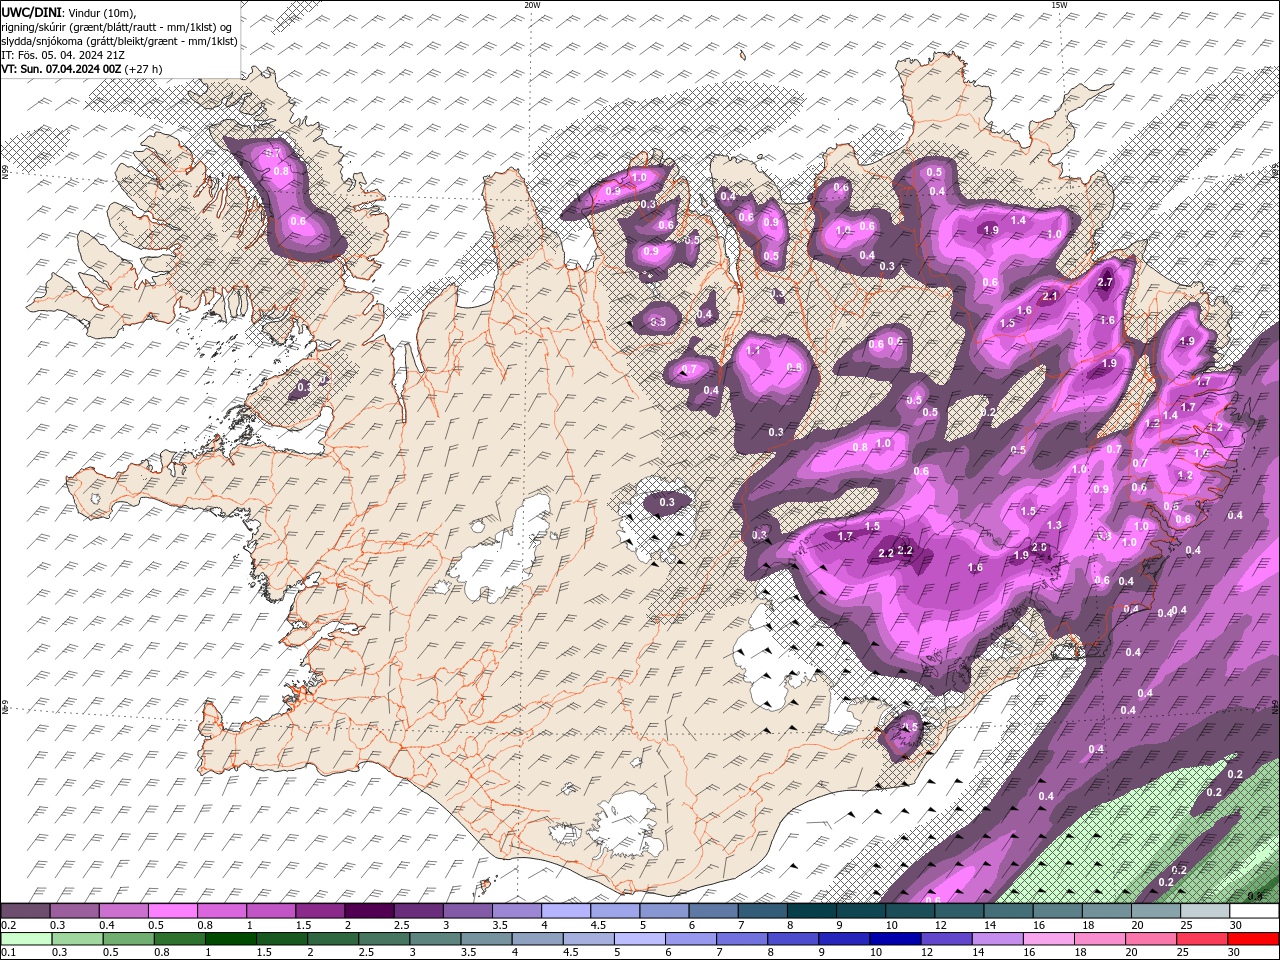Click the 2.7 precipitation value on map
This screenshot has height=960, width=1280.
point(1105,283)
